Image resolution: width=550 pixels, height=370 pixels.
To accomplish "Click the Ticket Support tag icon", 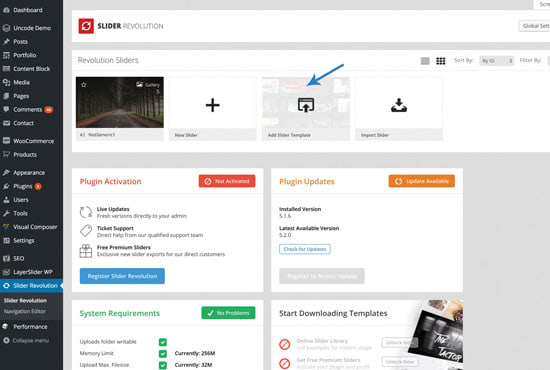I will pyautogui.click(x=86, y=231).
